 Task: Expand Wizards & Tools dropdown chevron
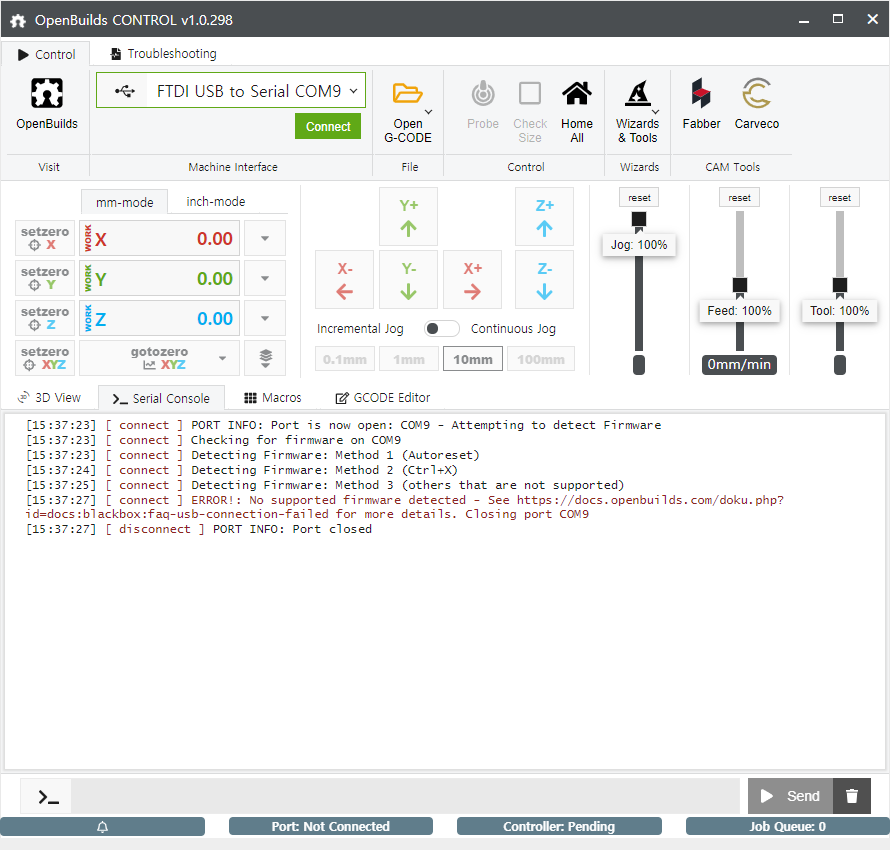[656, 112]
